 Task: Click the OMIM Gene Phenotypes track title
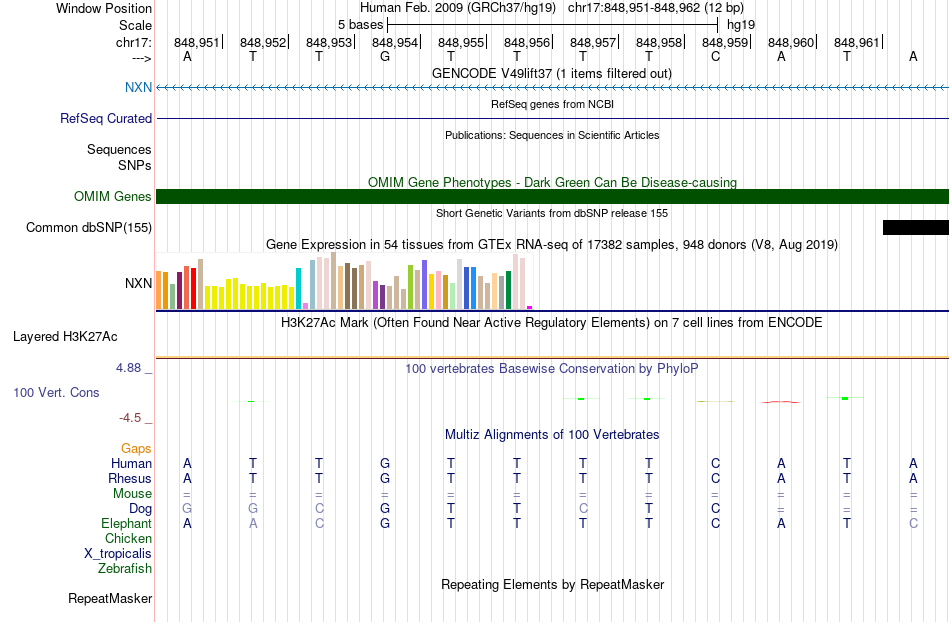point(552,182)
